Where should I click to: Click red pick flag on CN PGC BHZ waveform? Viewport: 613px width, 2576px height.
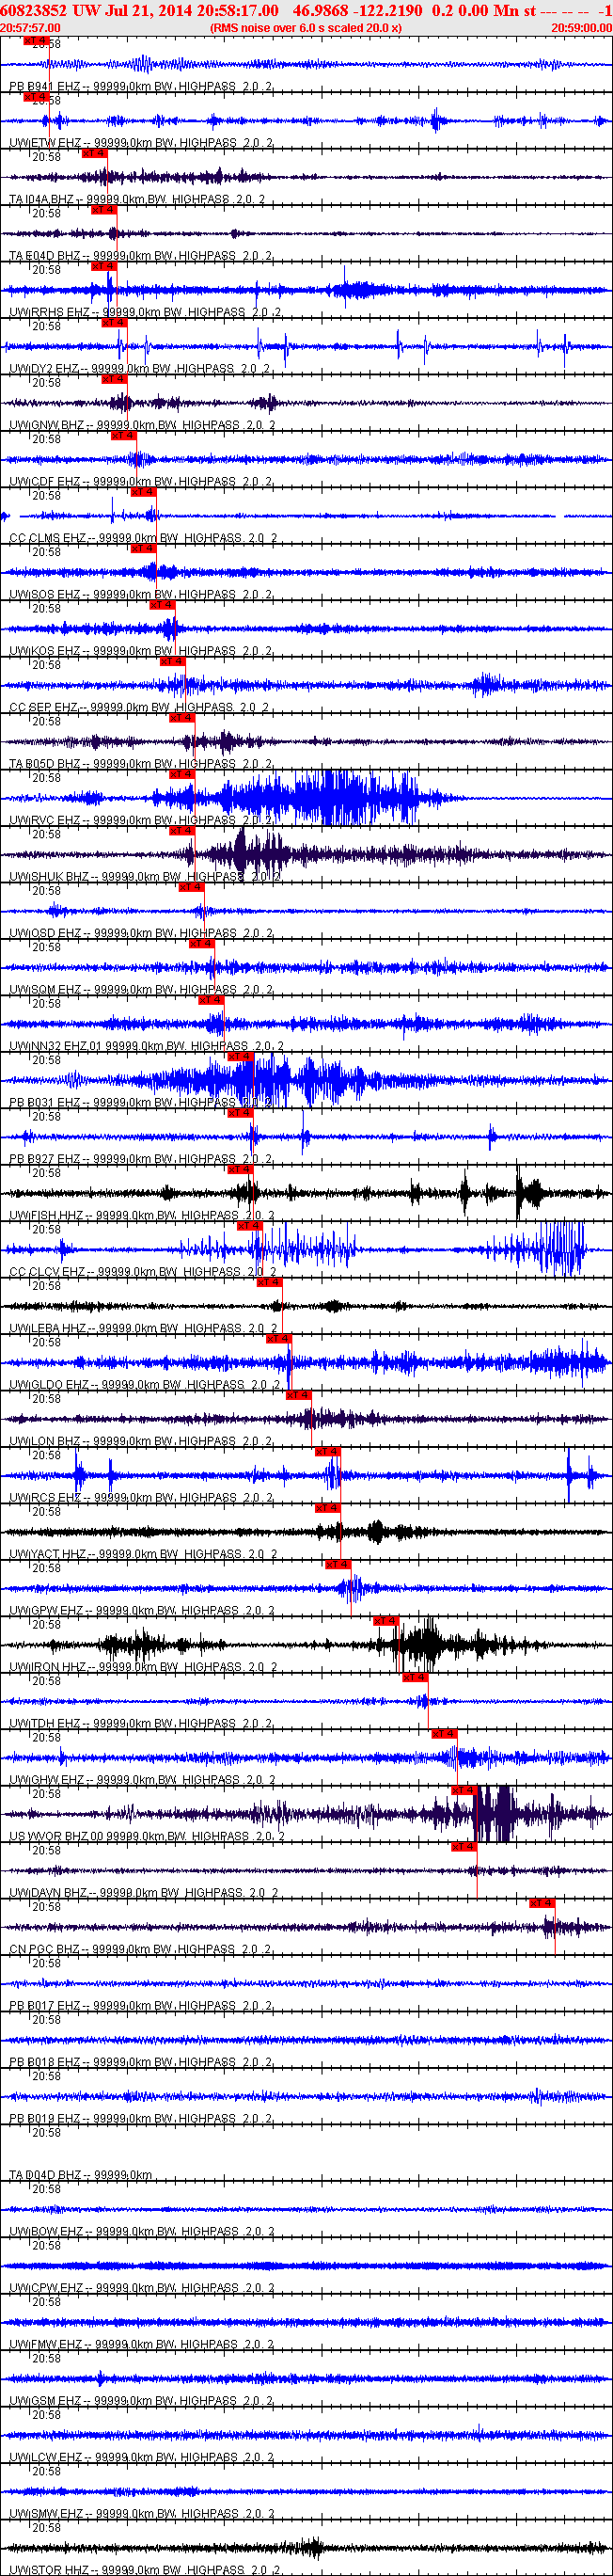coord(542,1903)
